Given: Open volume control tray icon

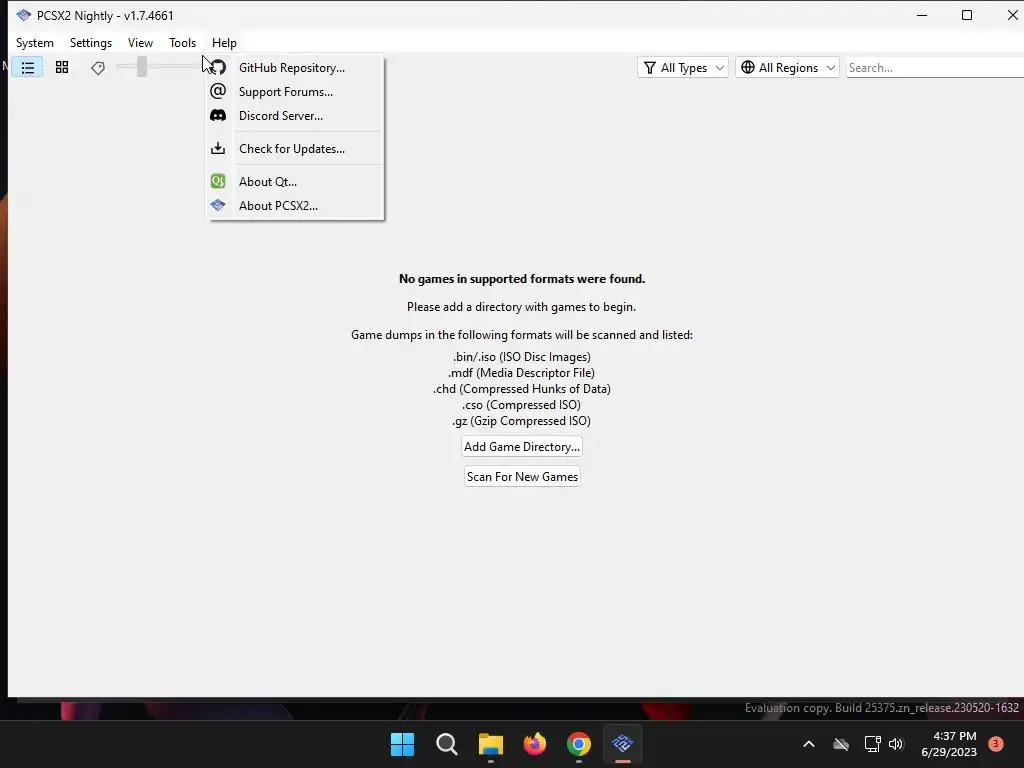Looking at the screenshot, I should [896, 744].
